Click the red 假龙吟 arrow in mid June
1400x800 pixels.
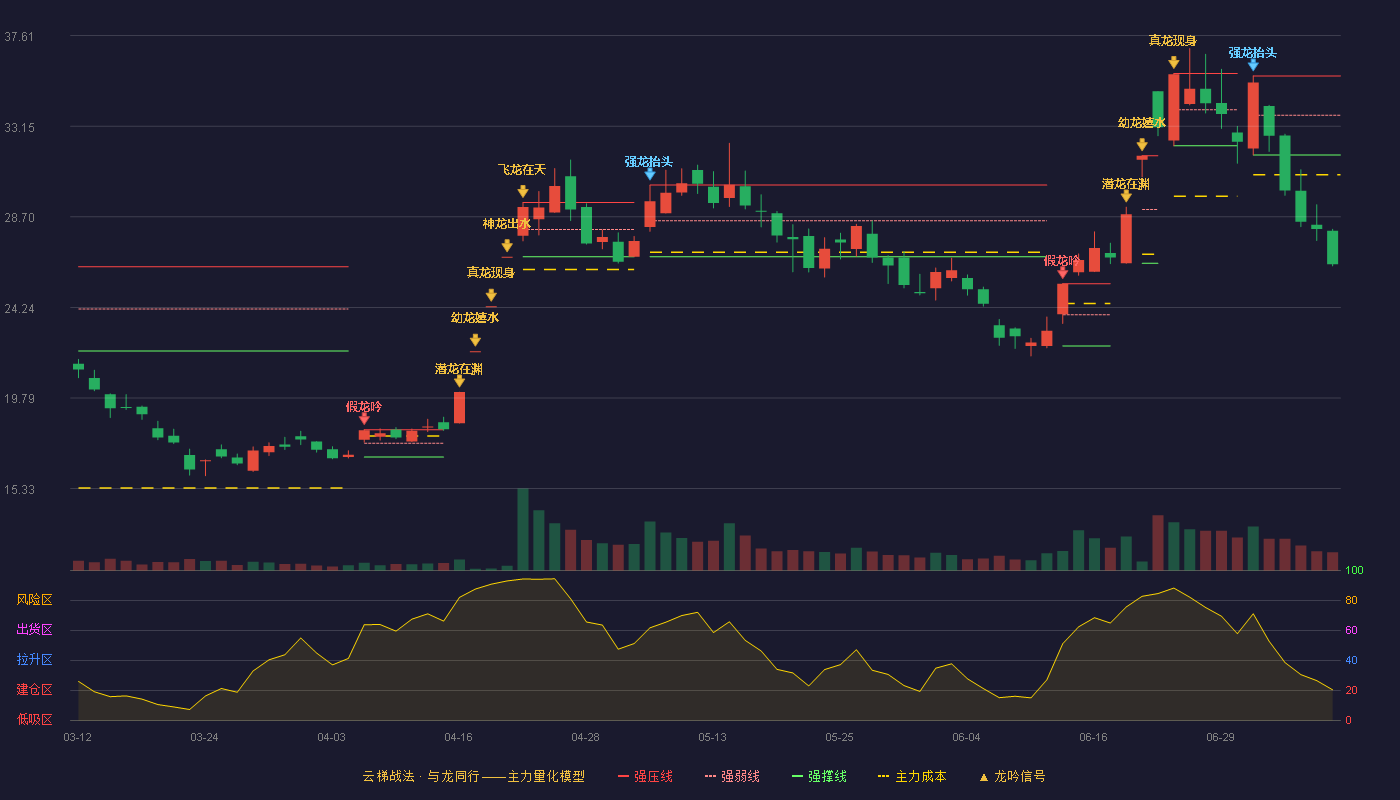(x=1062, y=272)
